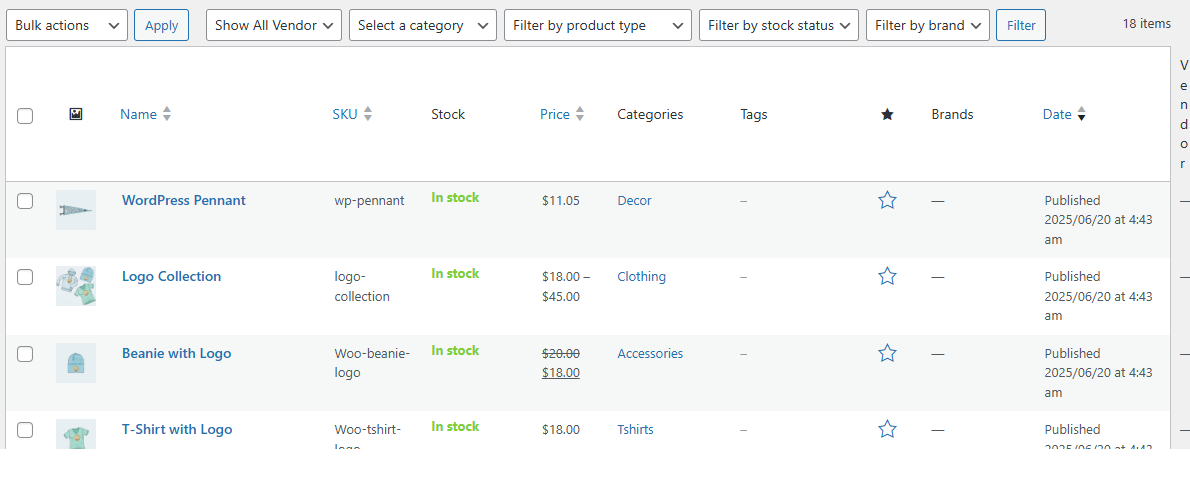Screen dimensions: 1190x489
Task: Tick the Beanie with Logo checkbox
Action: point(25,354)
